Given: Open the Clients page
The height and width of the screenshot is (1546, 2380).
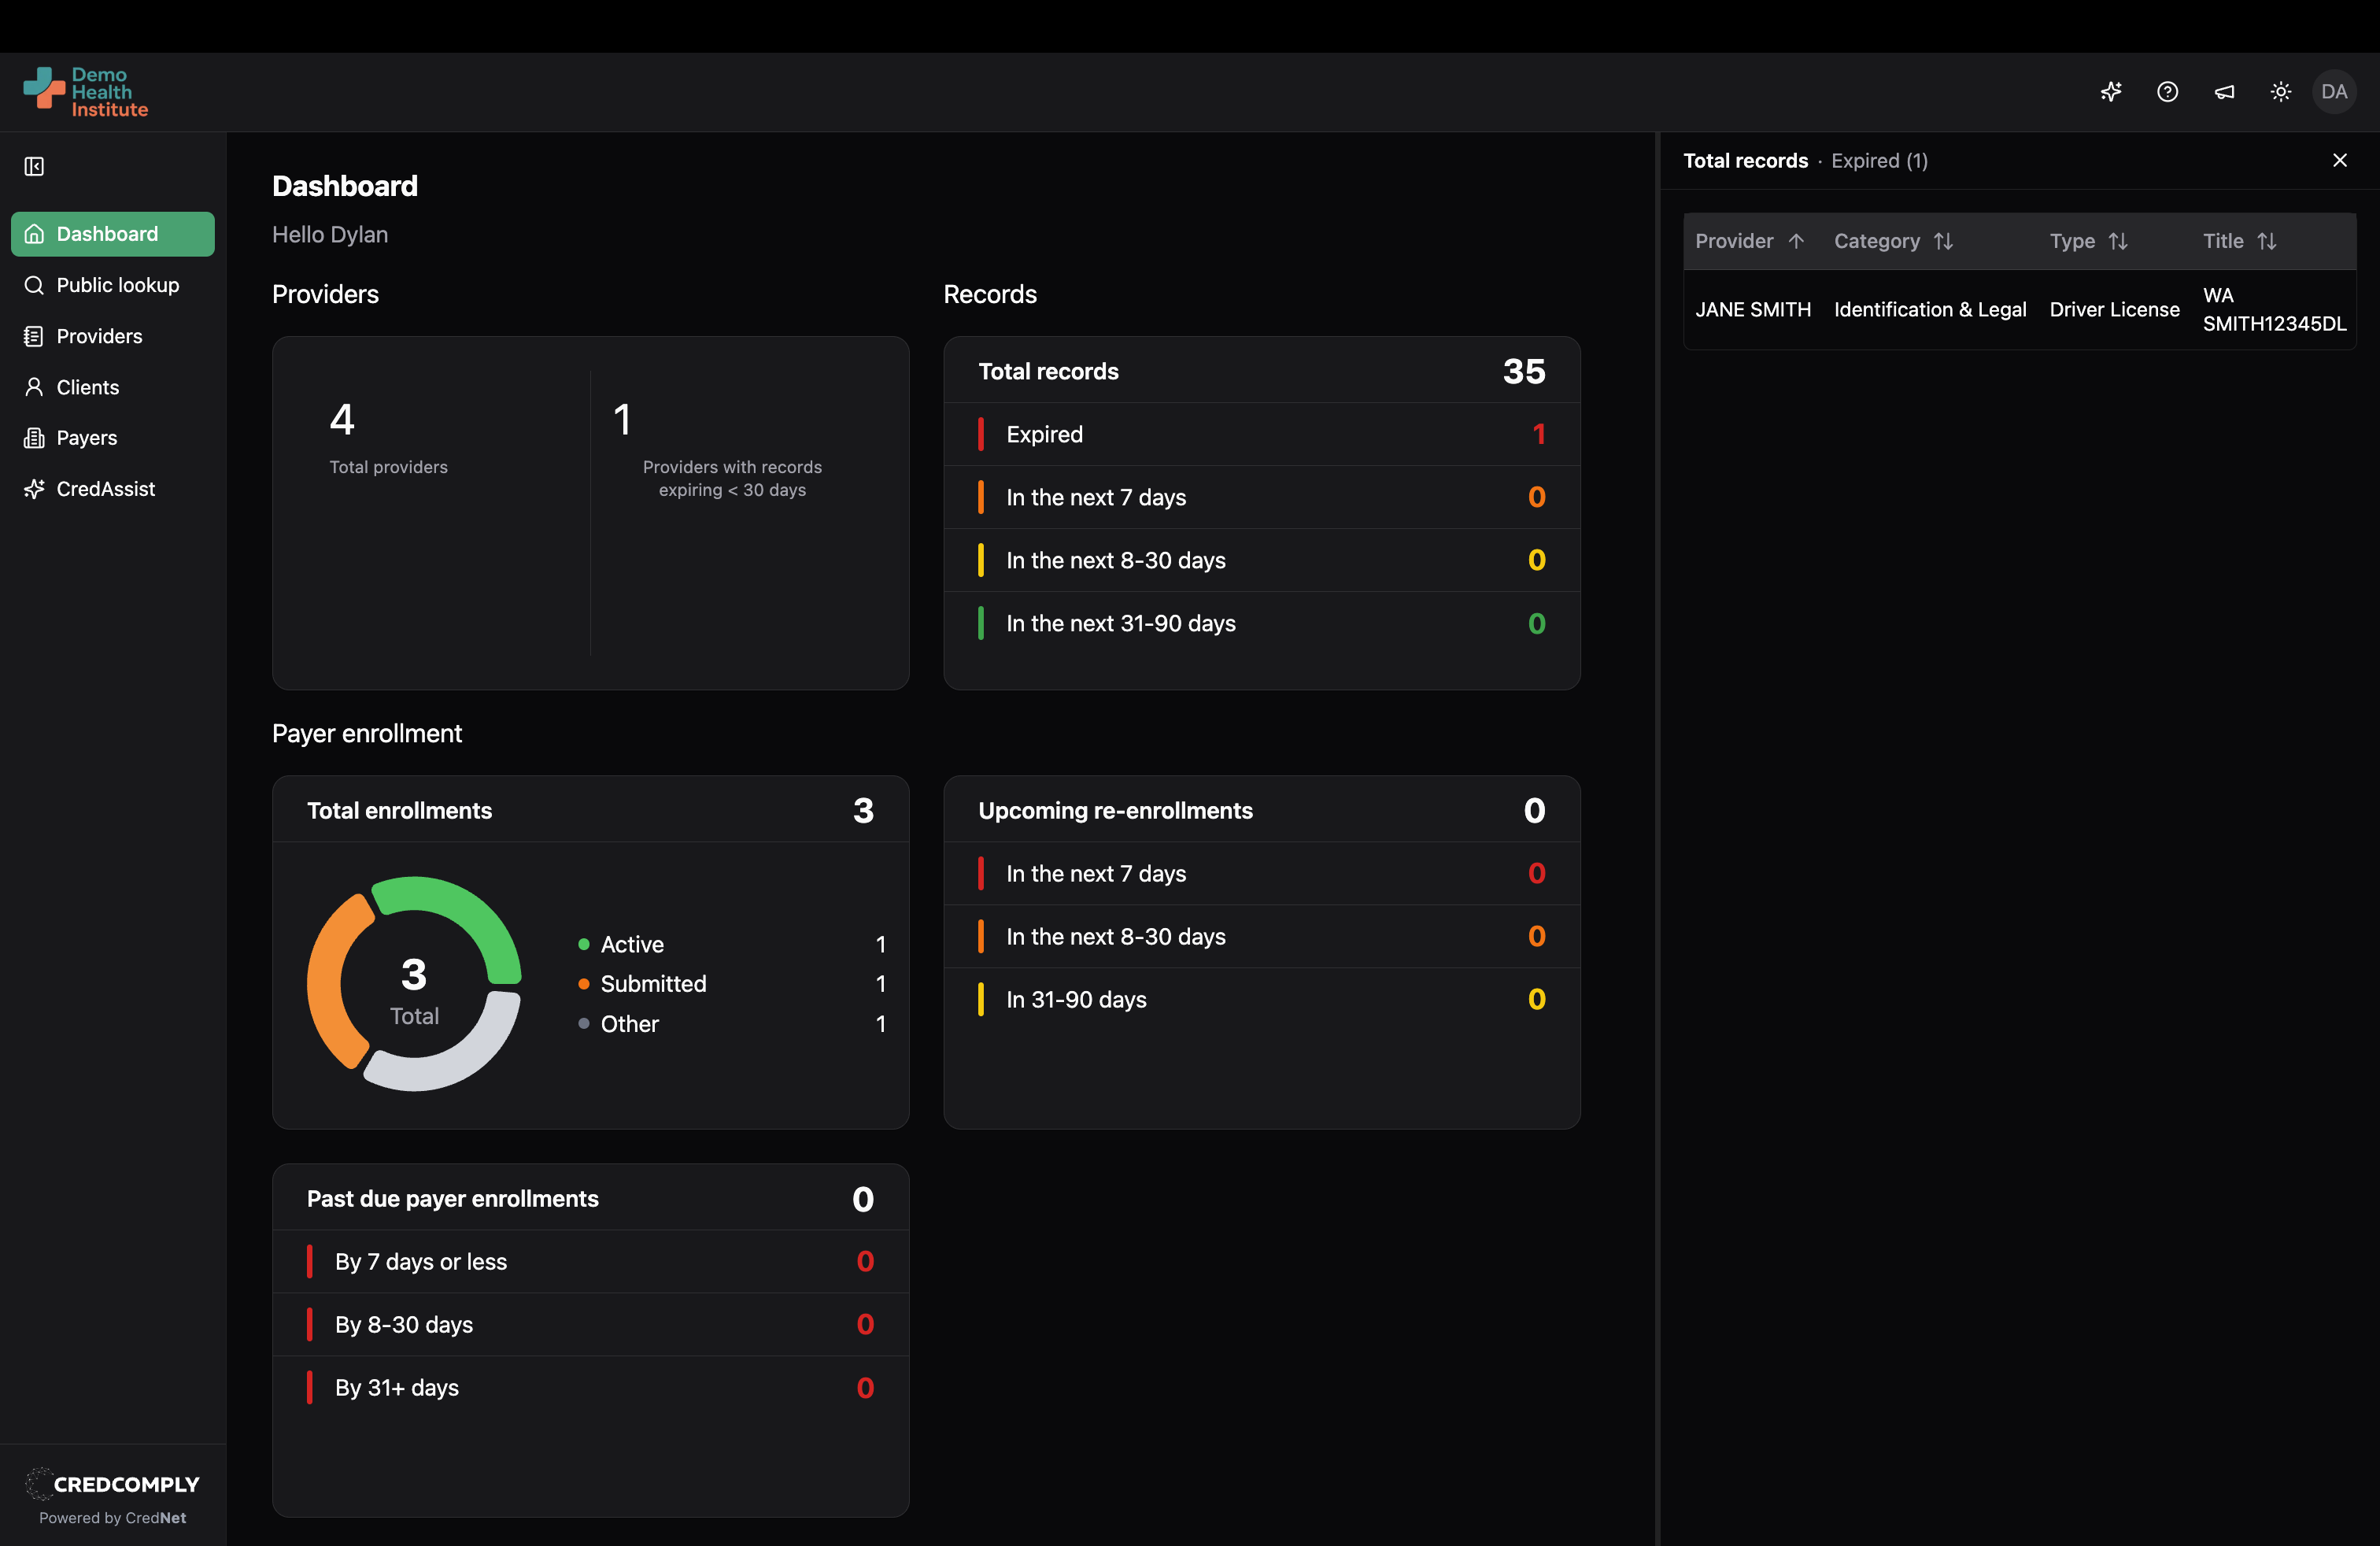Looking at the screenshot, I should (87, 387).
